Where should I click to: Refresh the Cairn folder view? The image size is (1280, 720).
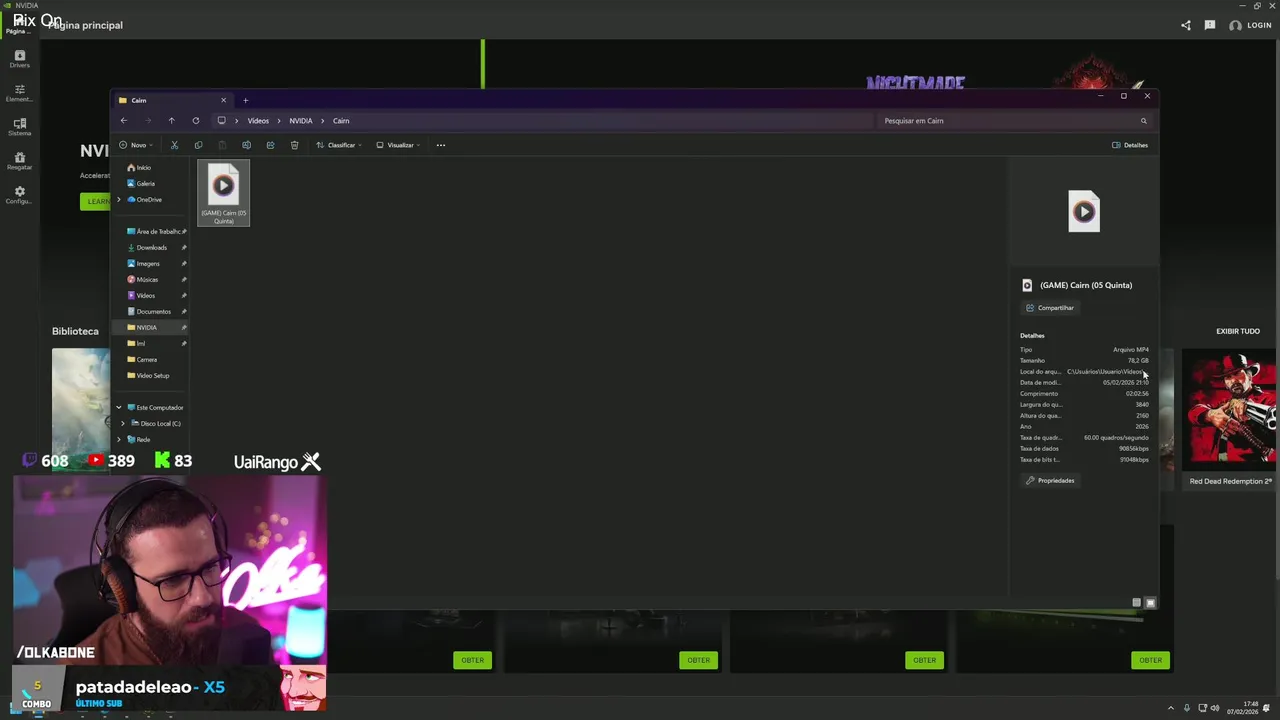pyautogui.click(x=196, y=120)
